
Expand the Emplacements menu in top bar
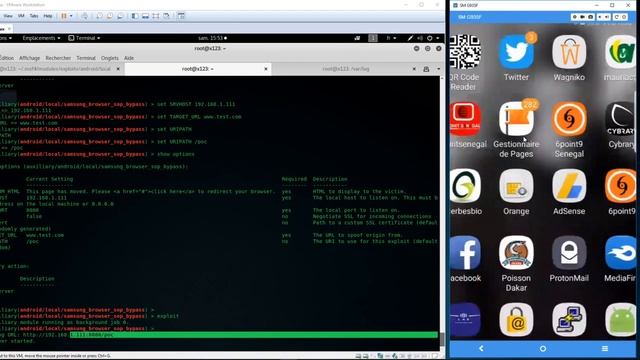tap(41, 38)
